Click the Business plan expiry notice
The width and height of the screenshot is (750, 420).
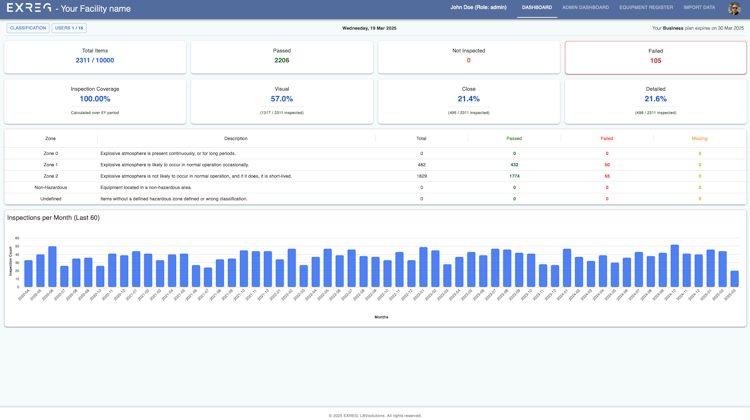tap(698, 28)
